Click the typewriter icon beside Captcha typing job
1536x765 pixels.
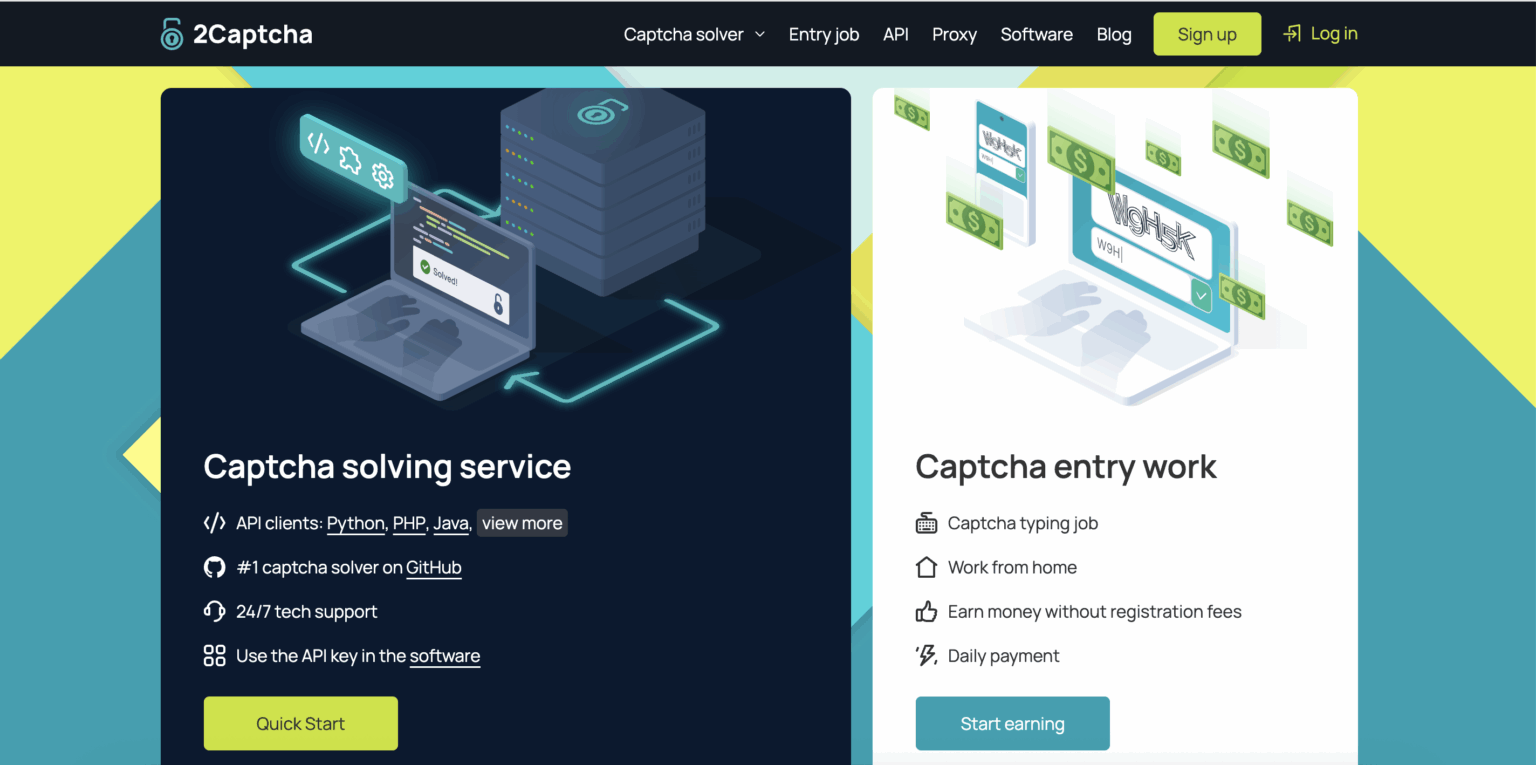click(925, 522)
